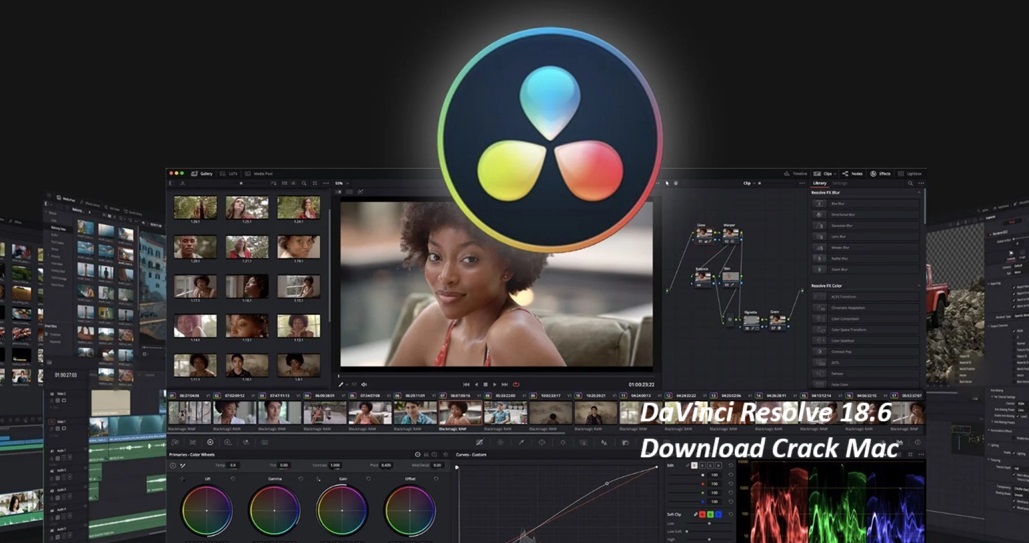Open the Clip dropdown in node editor
Image resolution: width=1029 pixels, height=543 pixels.
click(749, 183)
